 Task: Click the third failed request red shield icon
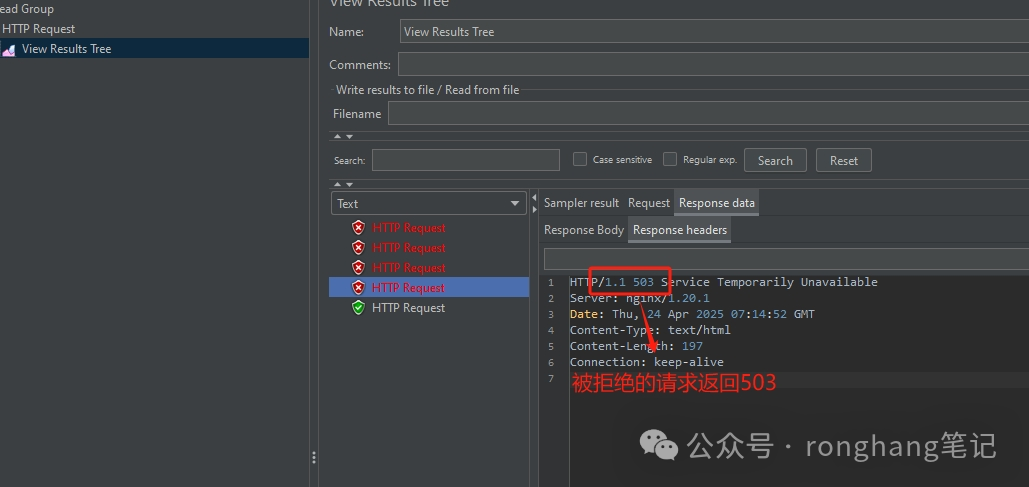(358, 268)
